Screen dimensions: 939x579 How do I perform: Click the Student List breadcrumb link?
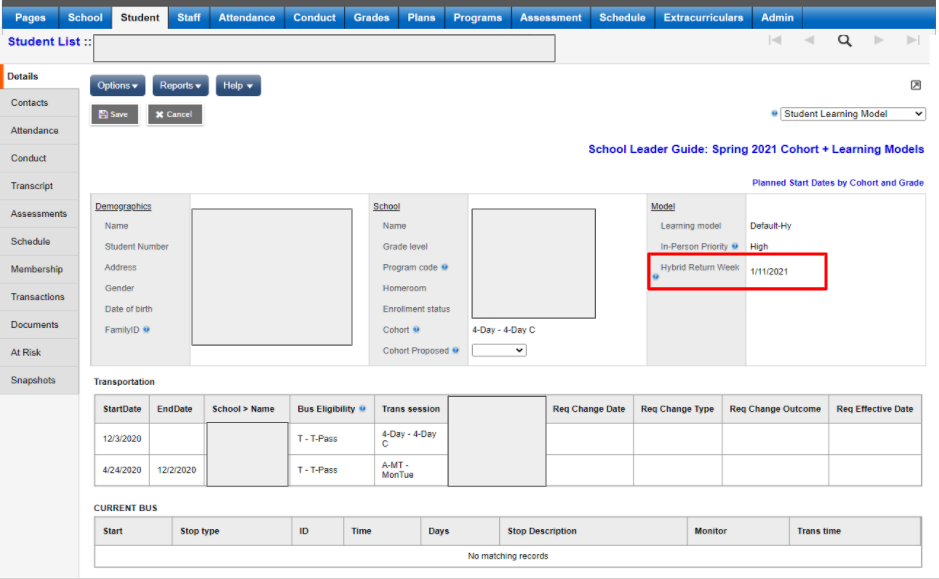(44, 42)
